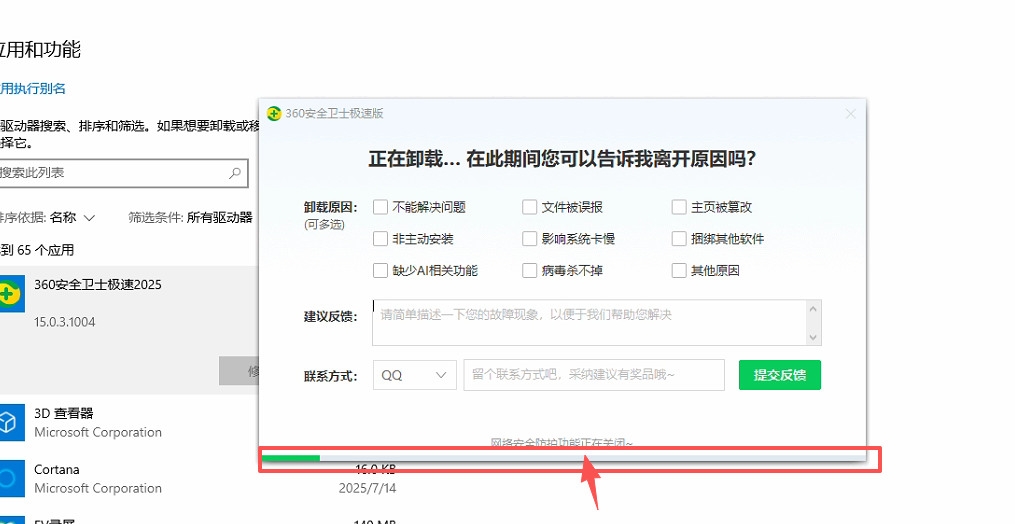Check the 不能解决问题 checkbox
The height and width of the screenshot is (524, 1015).
(x=380, y=208)
